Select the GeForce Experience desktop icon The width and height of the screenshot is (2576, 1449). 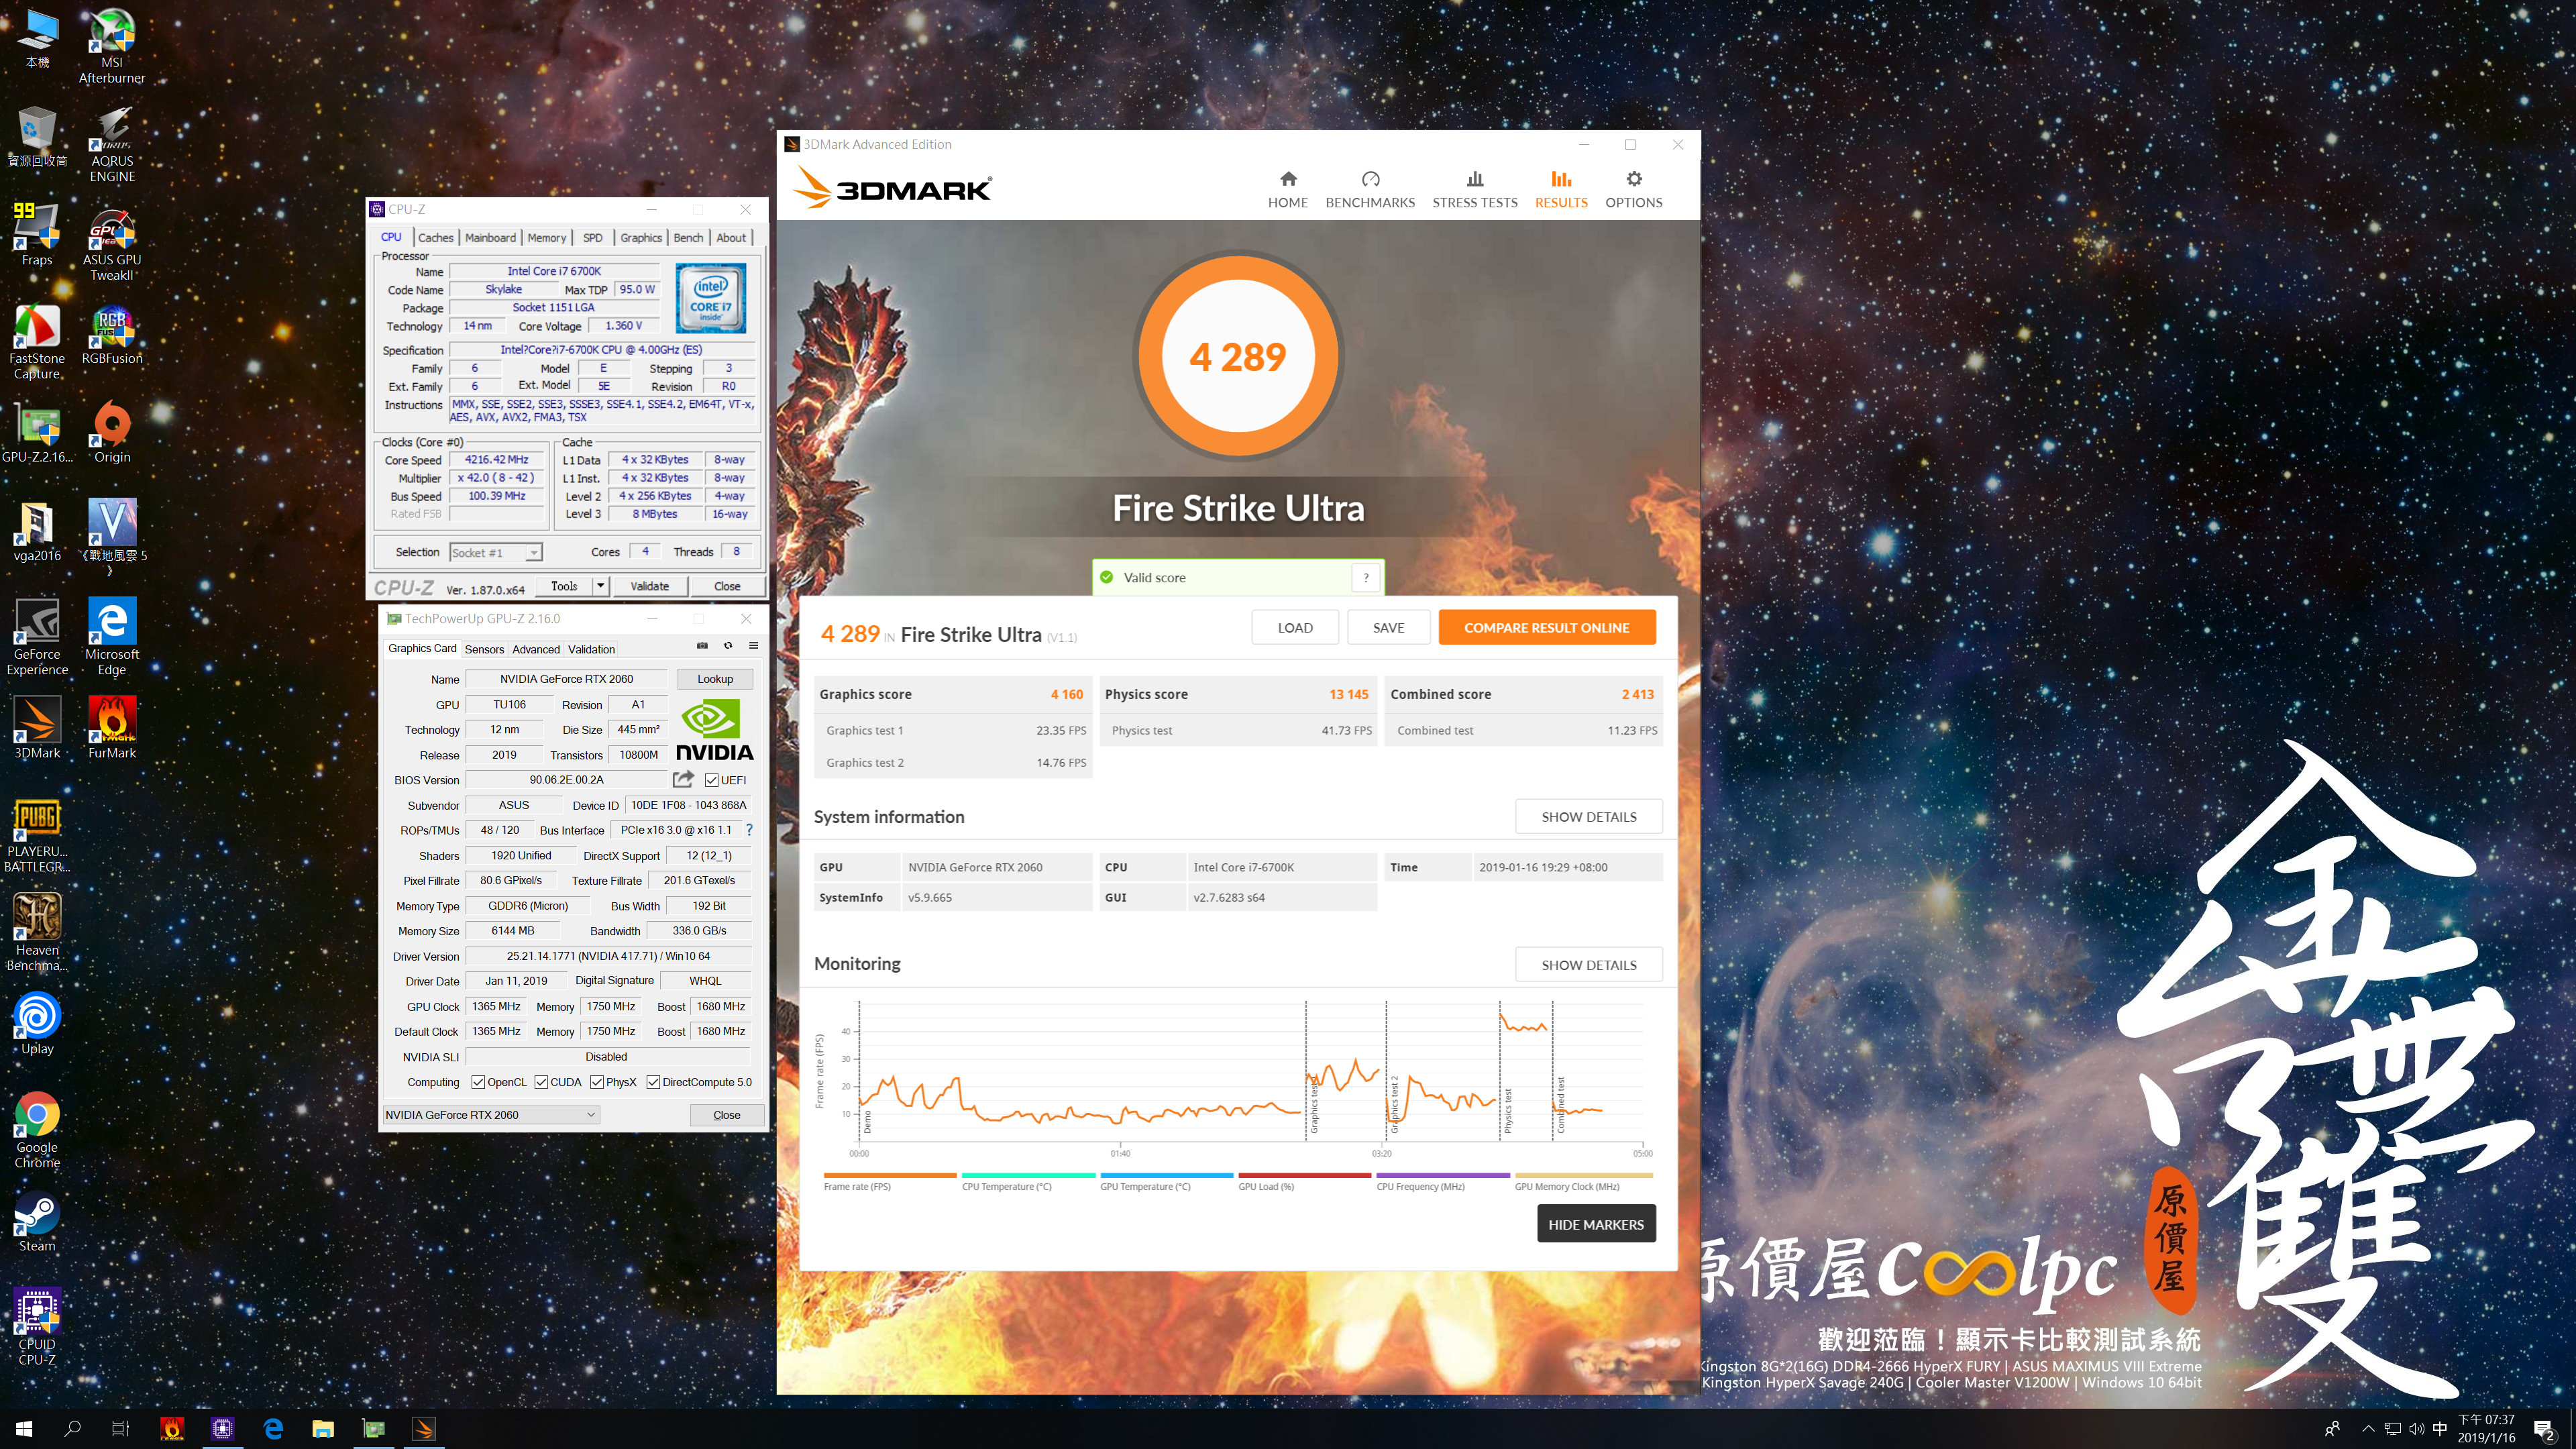coord(37,638)
